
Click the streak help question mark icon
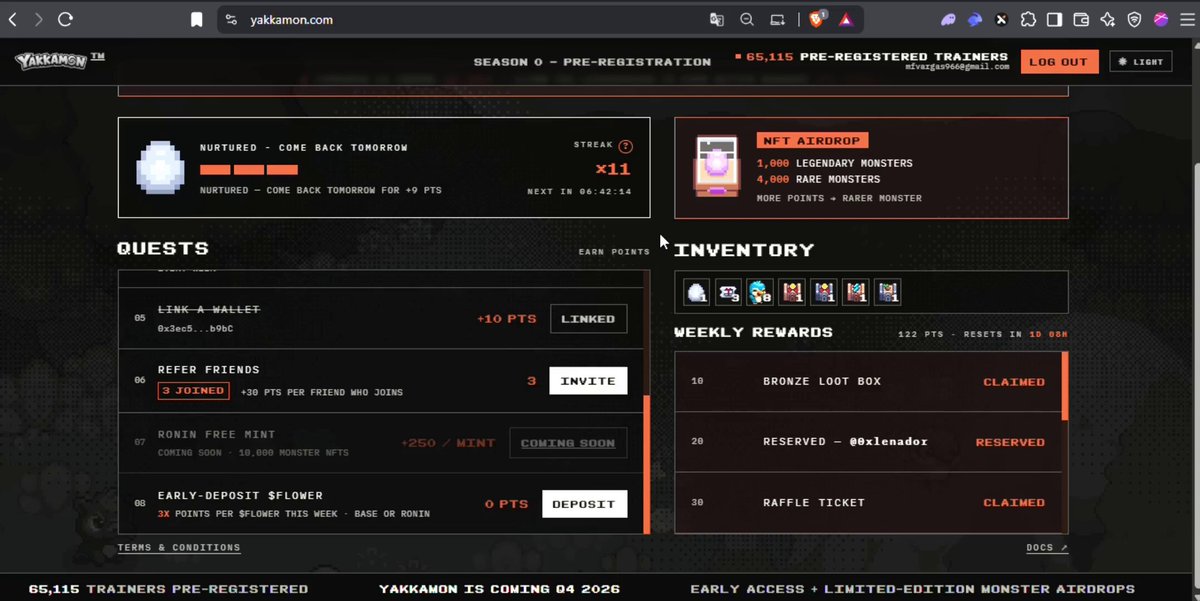click(x=626, y=146)
